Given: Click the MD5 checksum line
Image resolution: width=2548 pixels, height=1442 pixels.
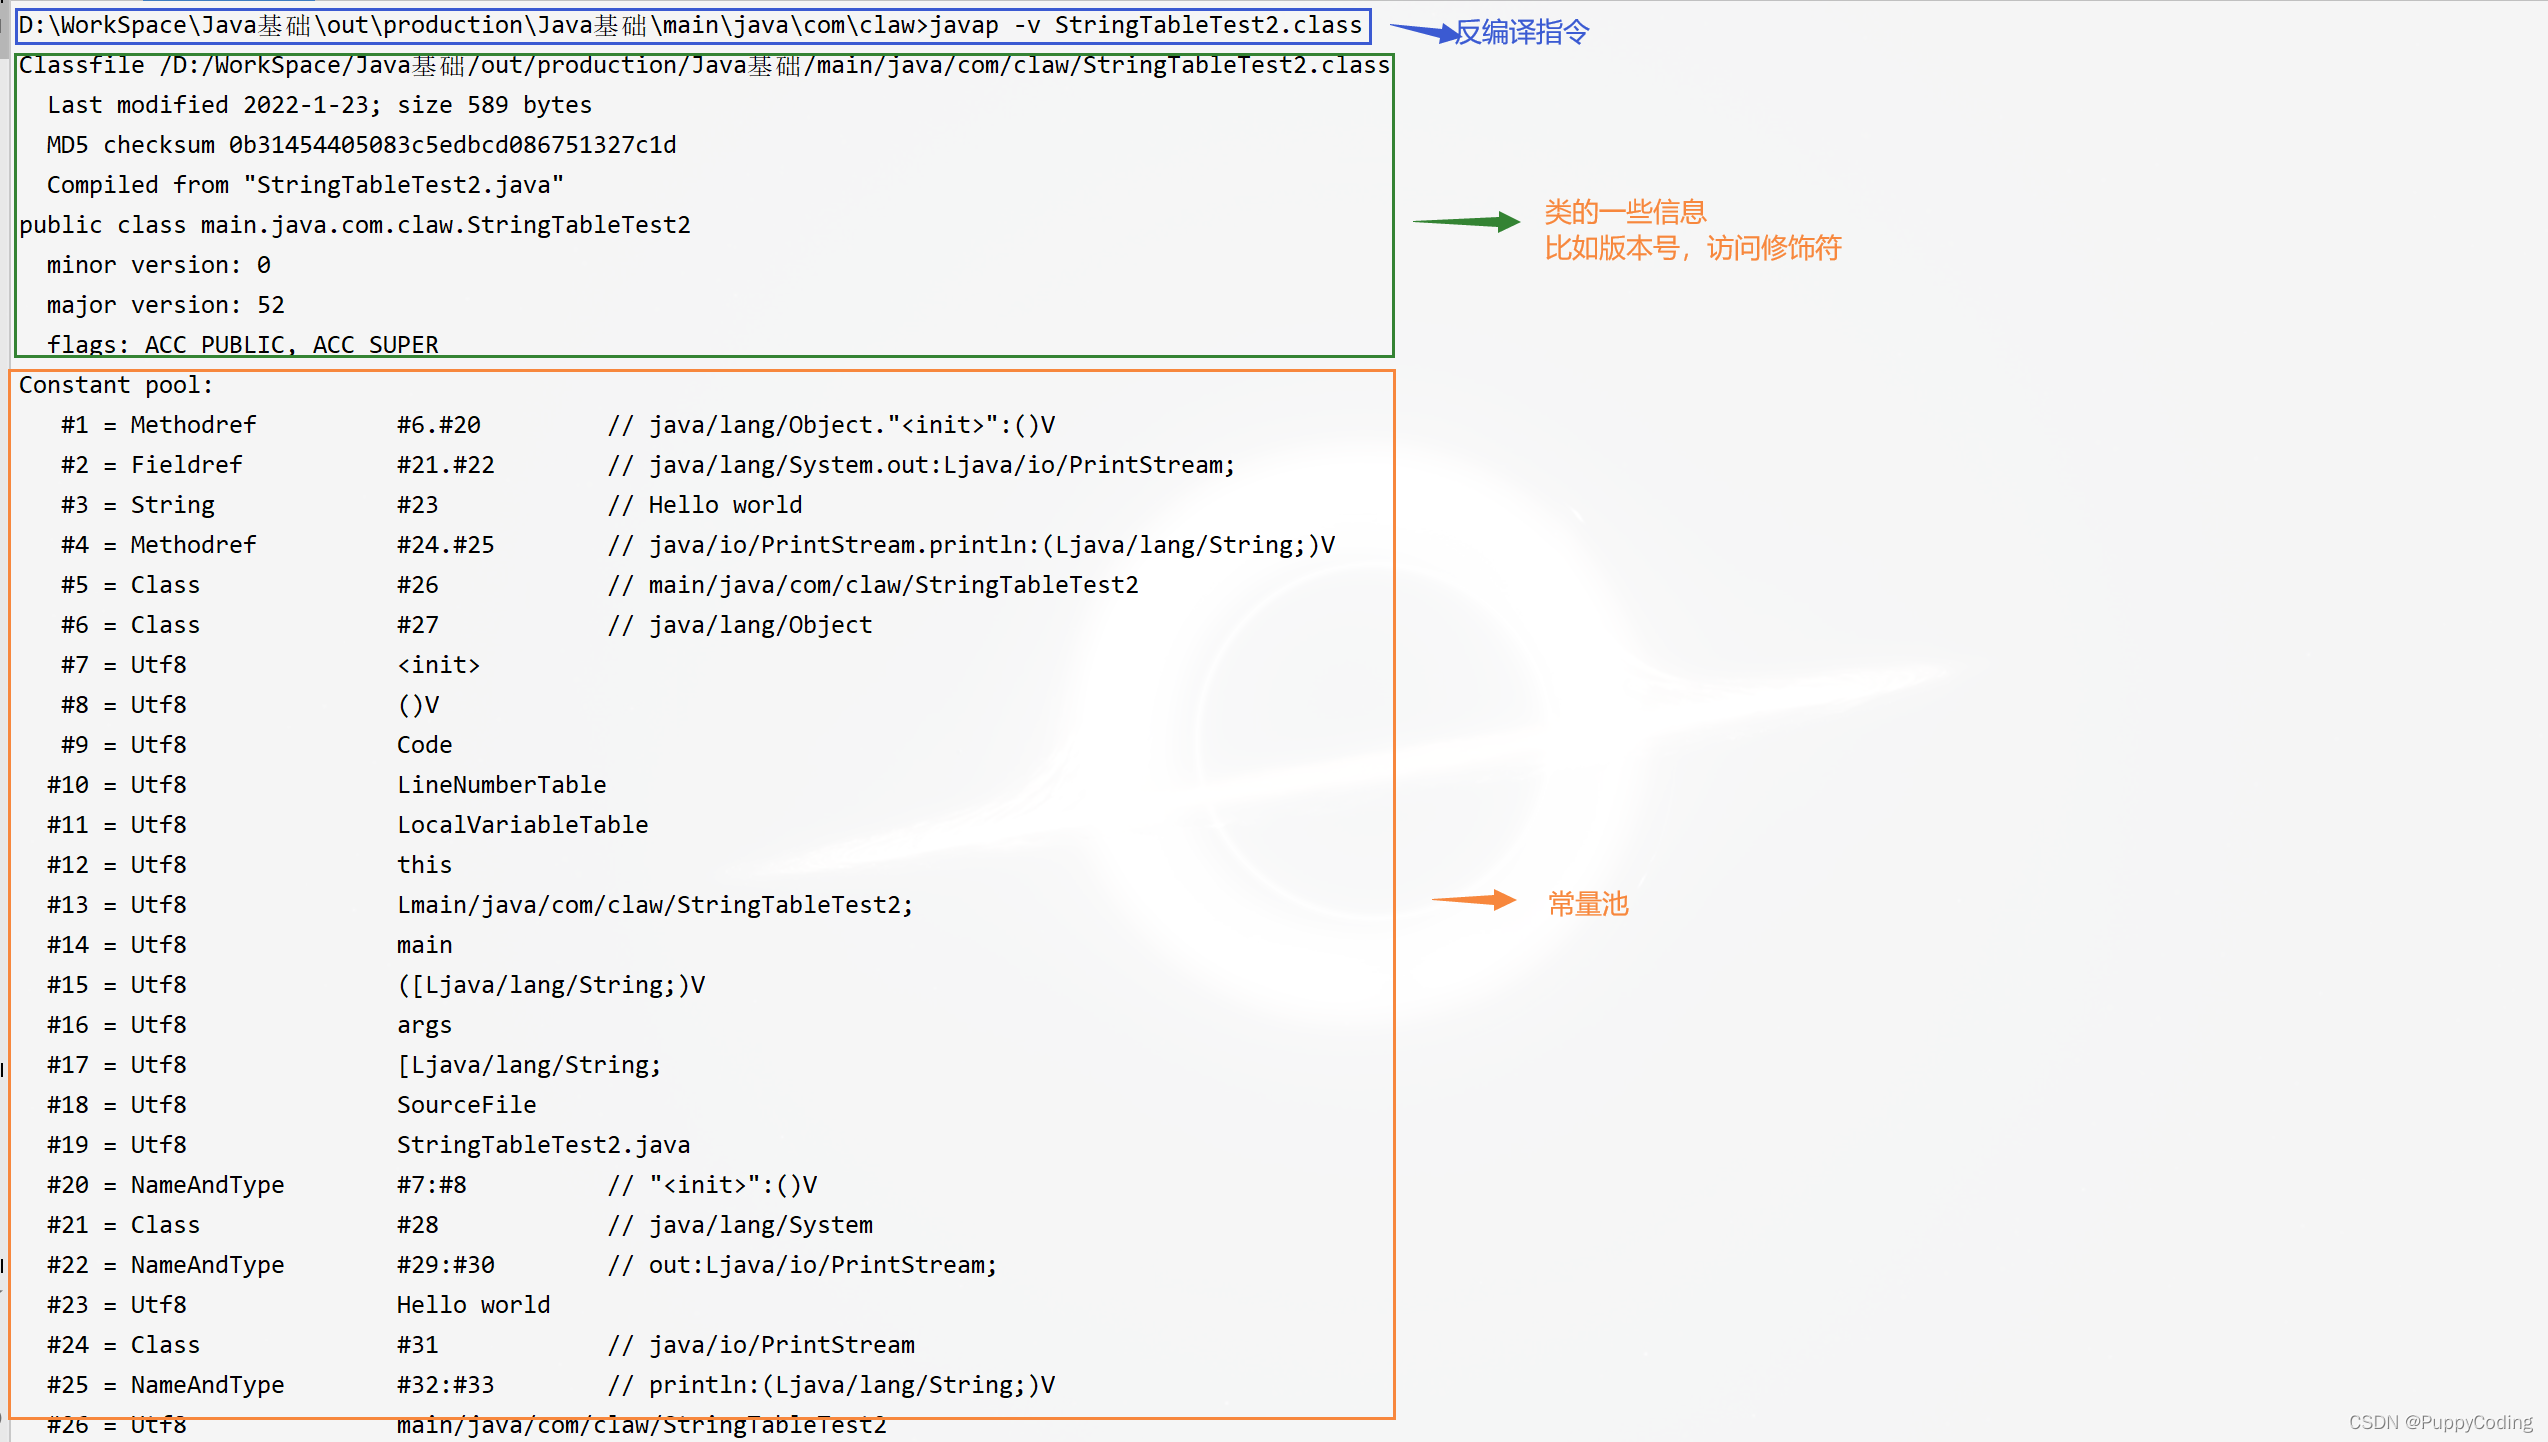Looking at the screenshot, I should tap(361, 145).
